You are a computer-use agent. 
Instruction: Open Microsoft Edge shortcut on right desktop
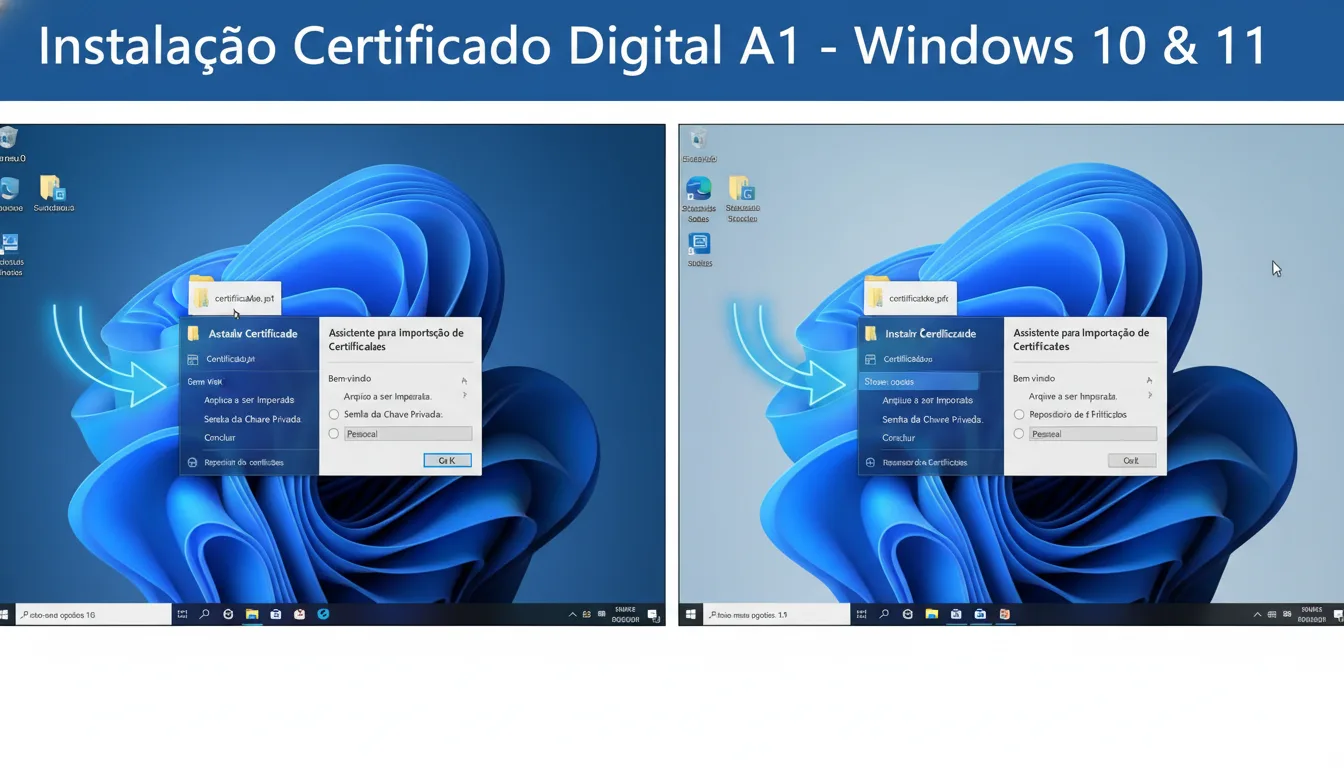(699, 188)
